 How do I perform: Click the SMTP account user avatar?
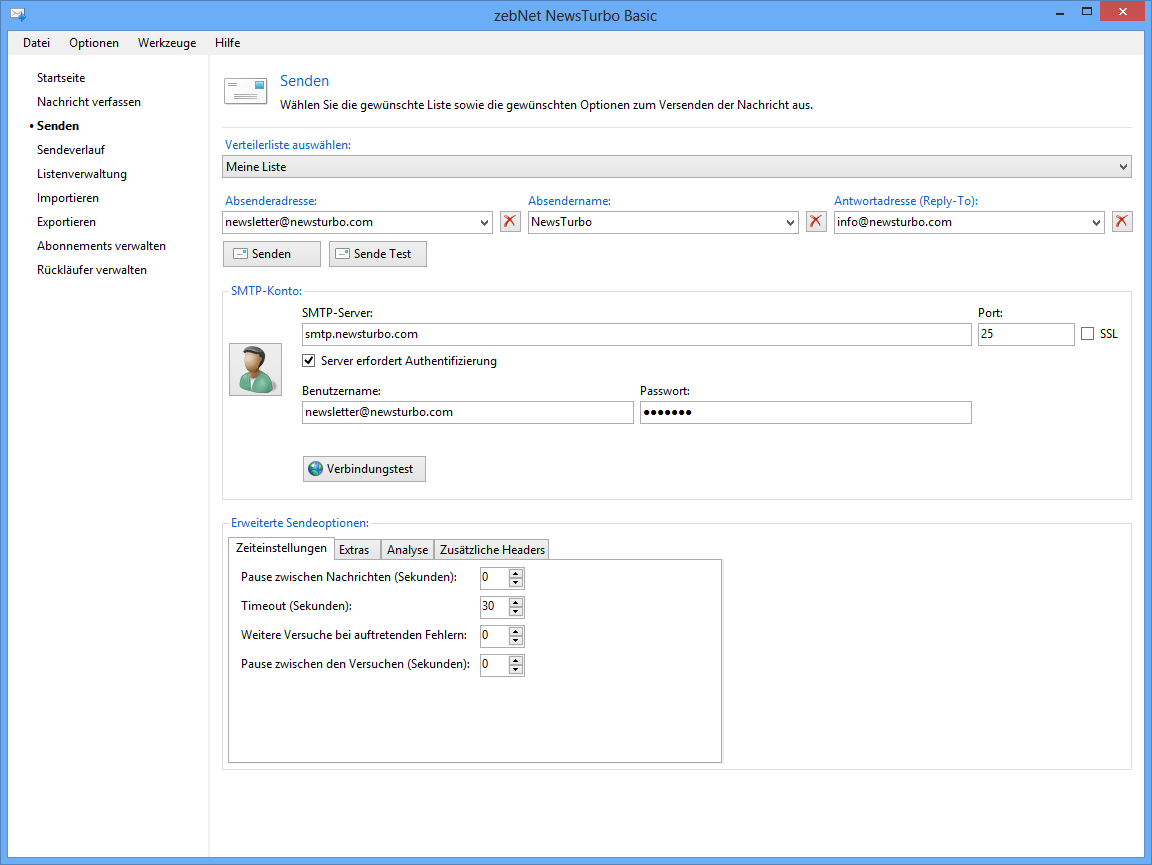click(256, 370)
